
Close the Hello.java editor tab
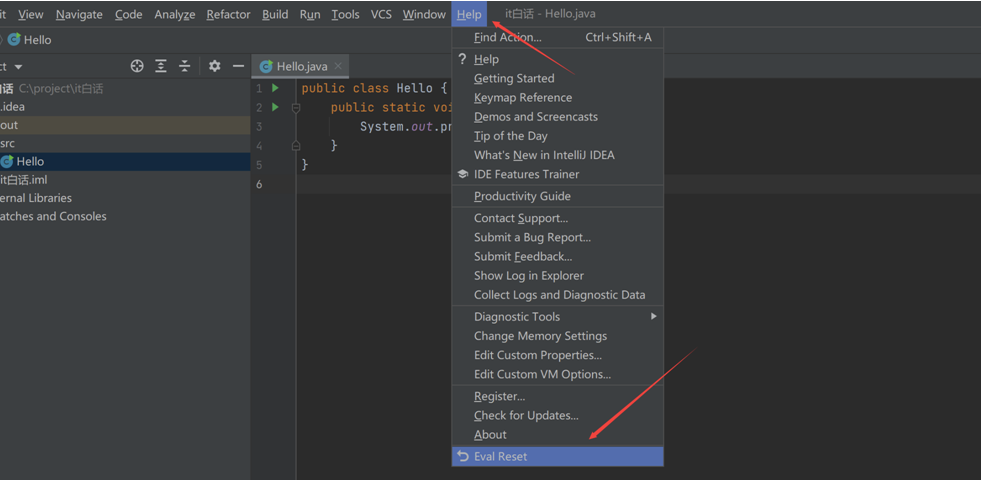(x=338, y=66)
